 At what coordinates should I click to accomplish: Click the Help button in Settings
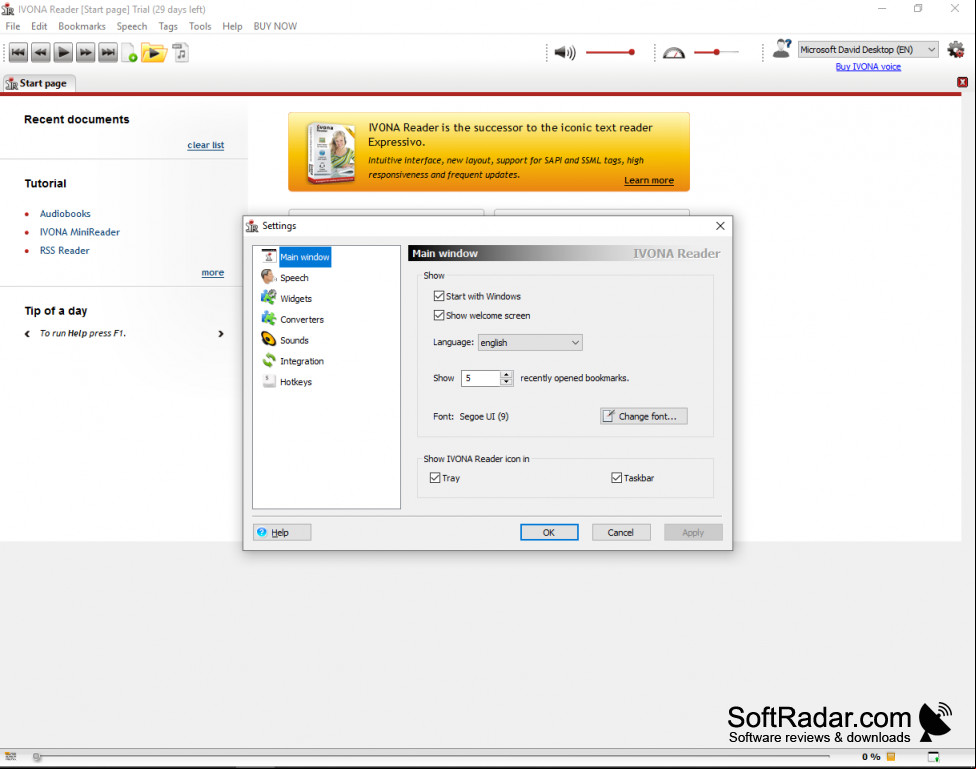[282, 532]
